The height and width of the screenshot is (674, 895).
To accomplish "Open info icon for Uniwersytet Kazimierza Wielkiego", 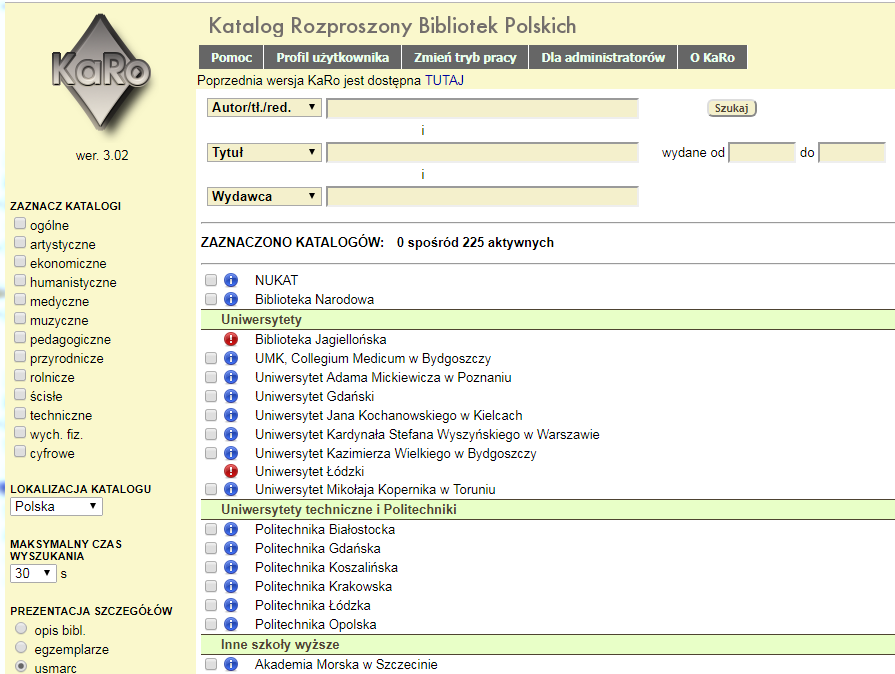I will click(231, 453).
